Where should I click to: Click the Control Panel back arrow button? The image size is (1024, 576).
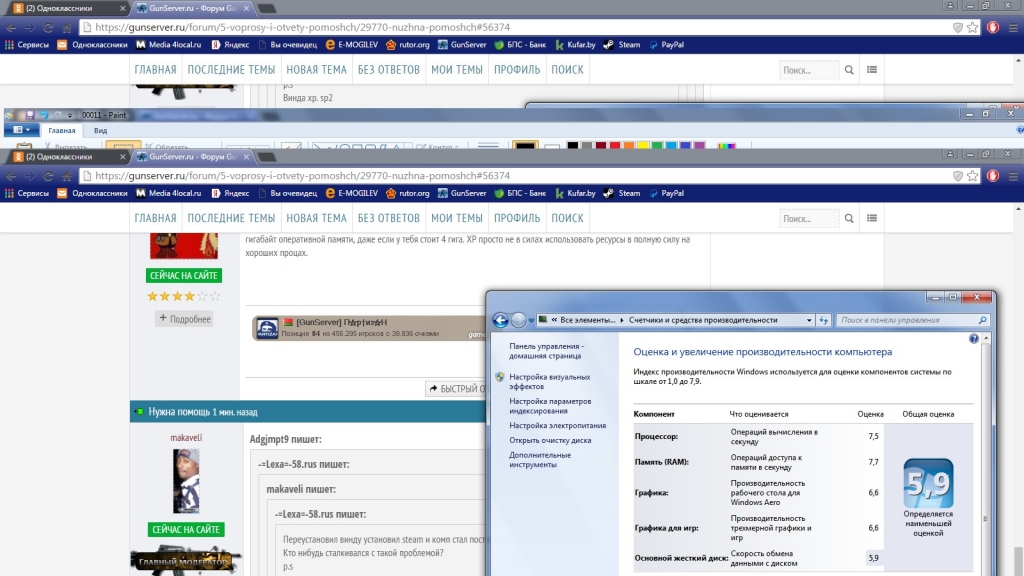point(501,320)
